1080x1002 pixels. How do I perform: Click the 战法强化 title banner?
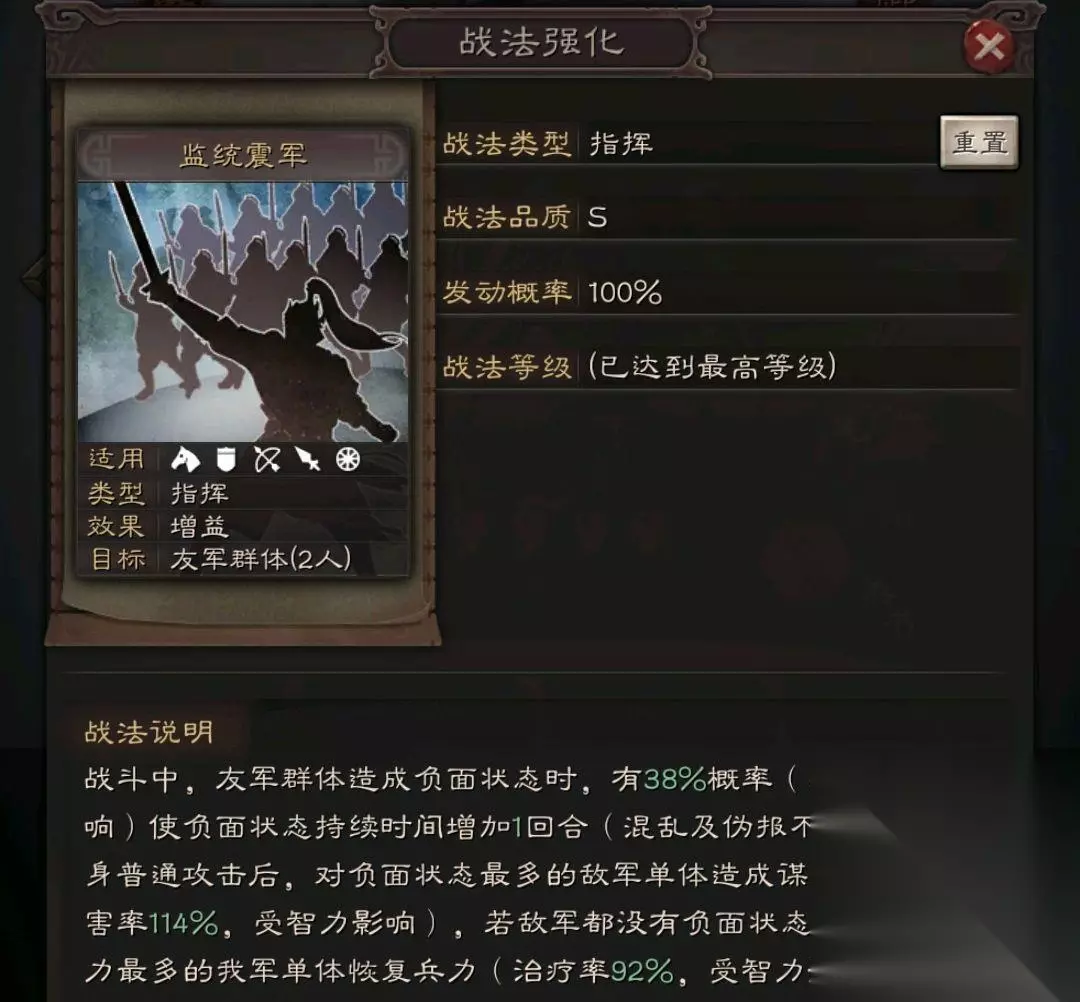541,43
